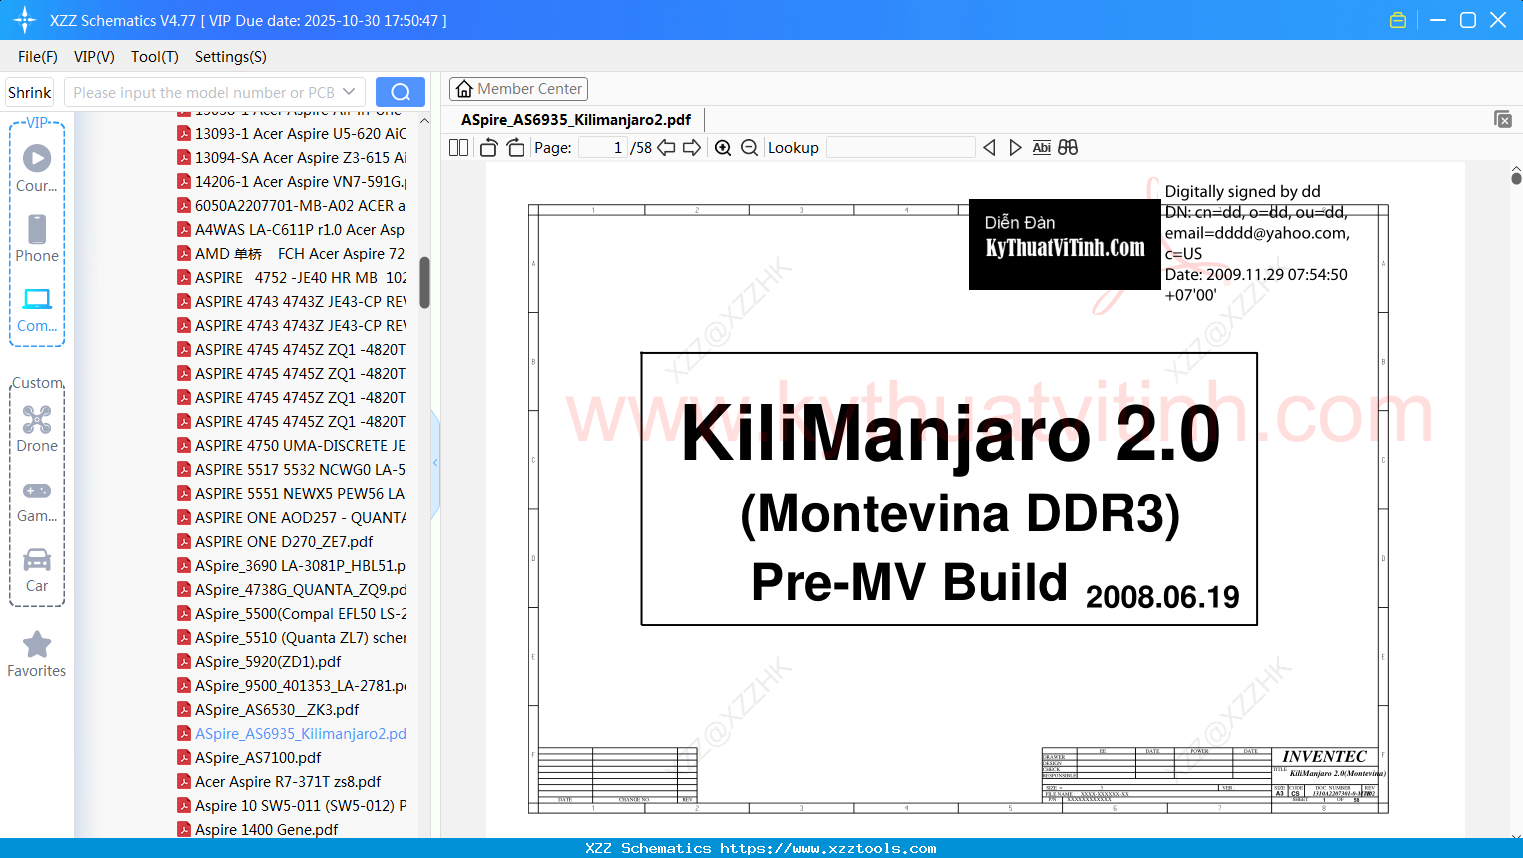Open ASPIRE ONE D270_ZE7.pdf file
Viewport: 1523px width, 858px height.
click(x=275, y=541)
